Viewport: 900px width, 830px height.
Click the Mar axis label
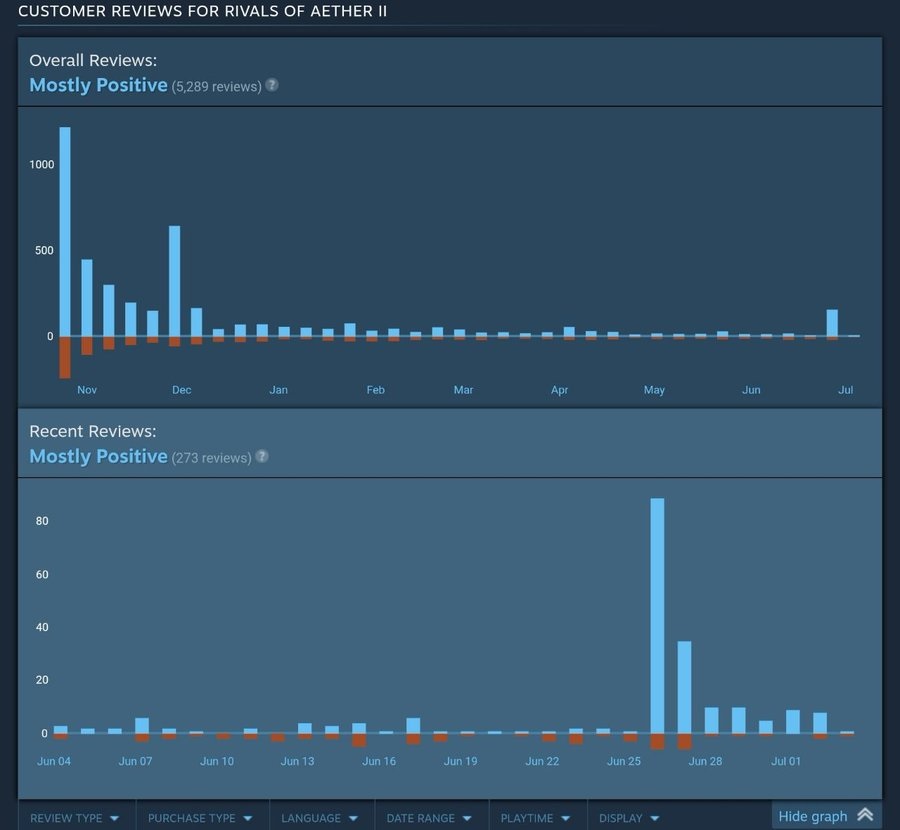click(463, 390)
